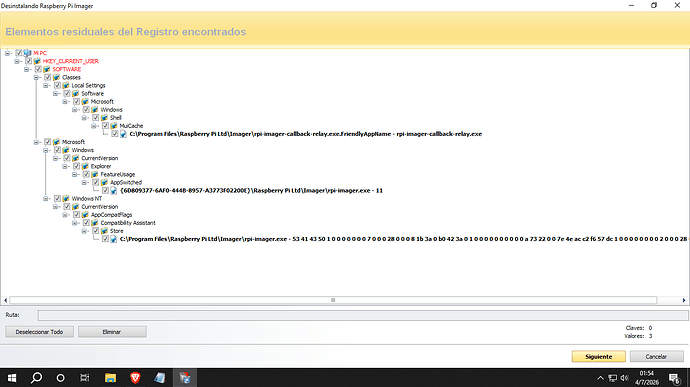690x387 pixels.
Task: Uncheck the Mi PC root checkbox
Action: [x=18, y=53]
